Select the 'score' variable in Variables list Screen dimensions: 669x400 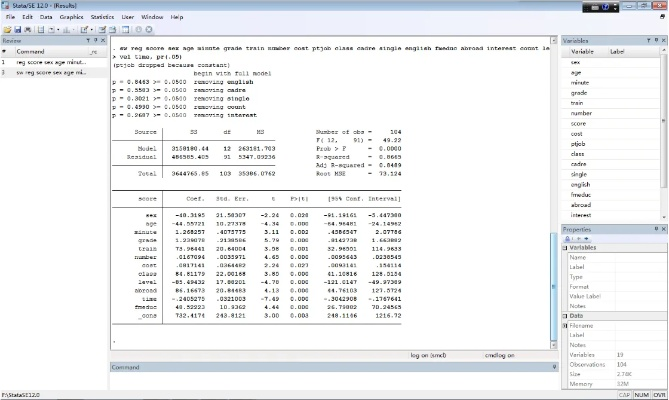(x=577, y=124)
